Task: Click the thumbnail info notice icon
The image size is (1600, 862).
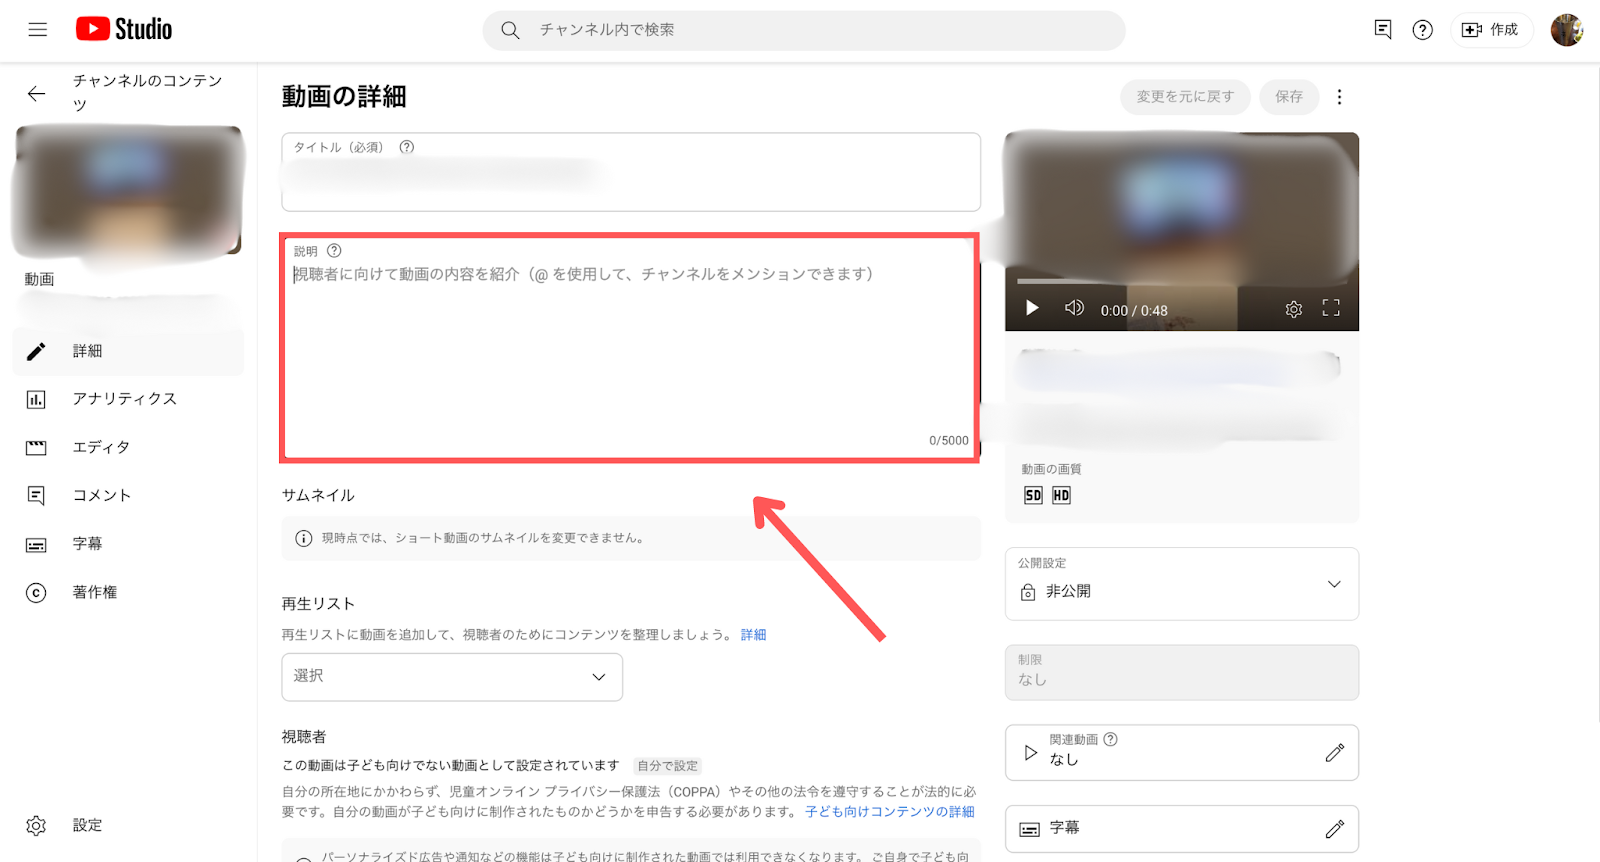Action: (x=304, y=538)
